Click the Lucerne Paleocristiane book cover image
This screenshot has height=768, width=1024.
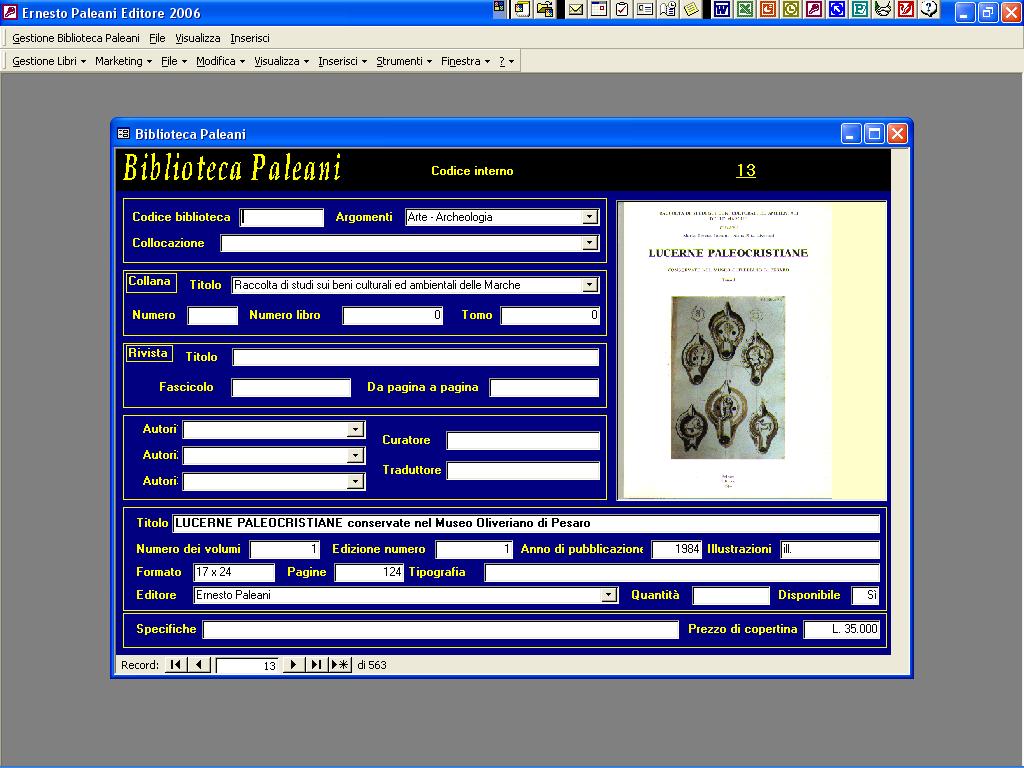point(727,349)
